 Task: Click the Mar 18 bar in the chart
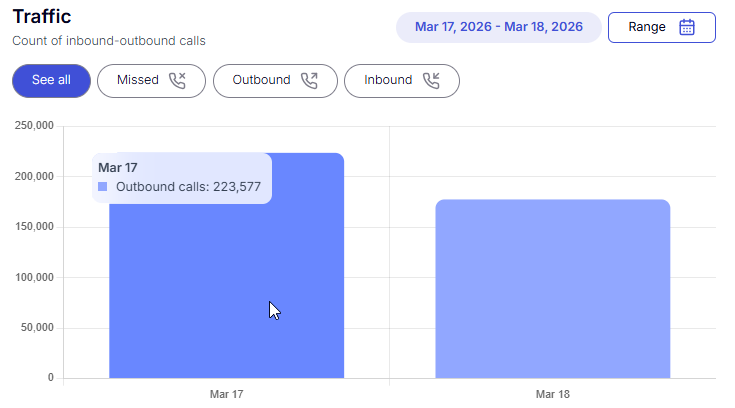552,289
